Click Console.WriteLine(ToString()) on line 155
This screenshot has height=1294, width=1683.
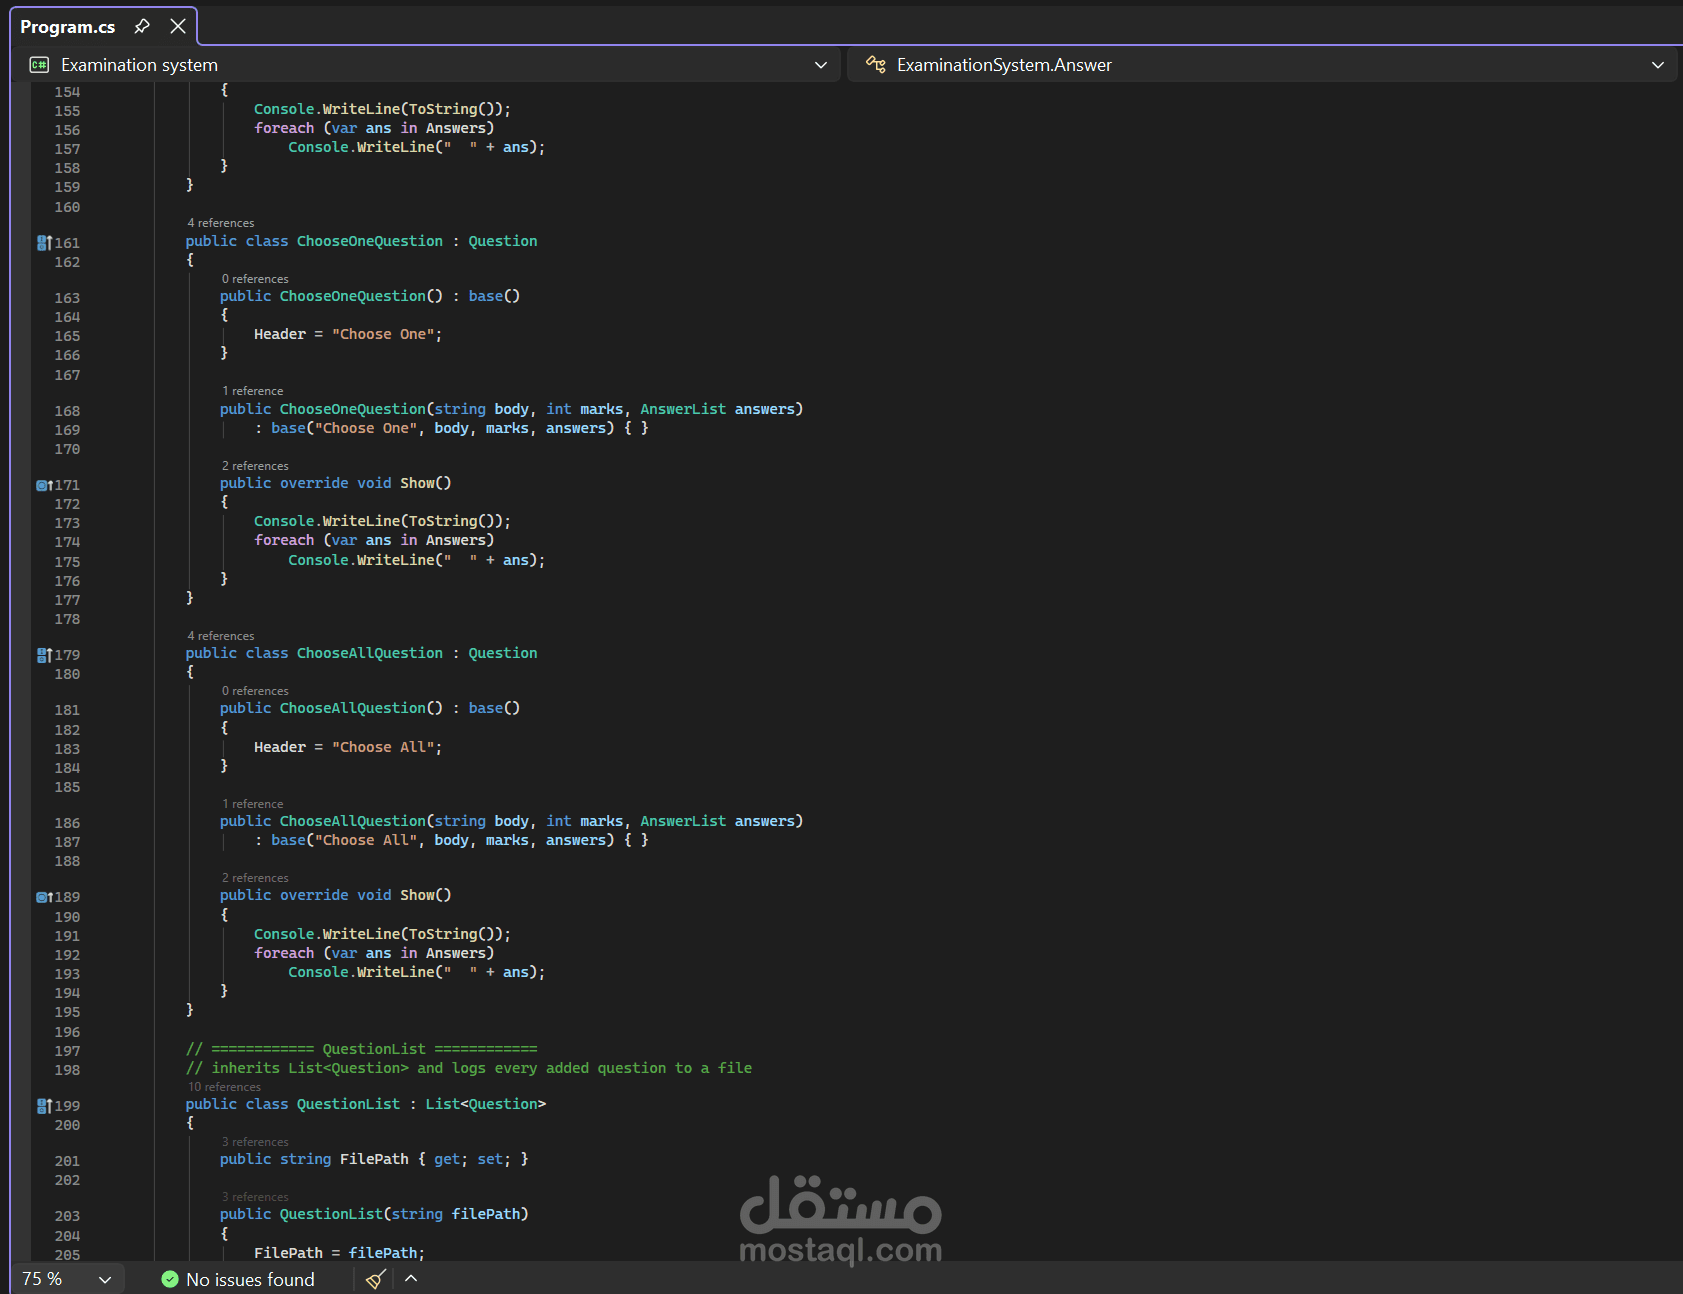click(382, 109)
